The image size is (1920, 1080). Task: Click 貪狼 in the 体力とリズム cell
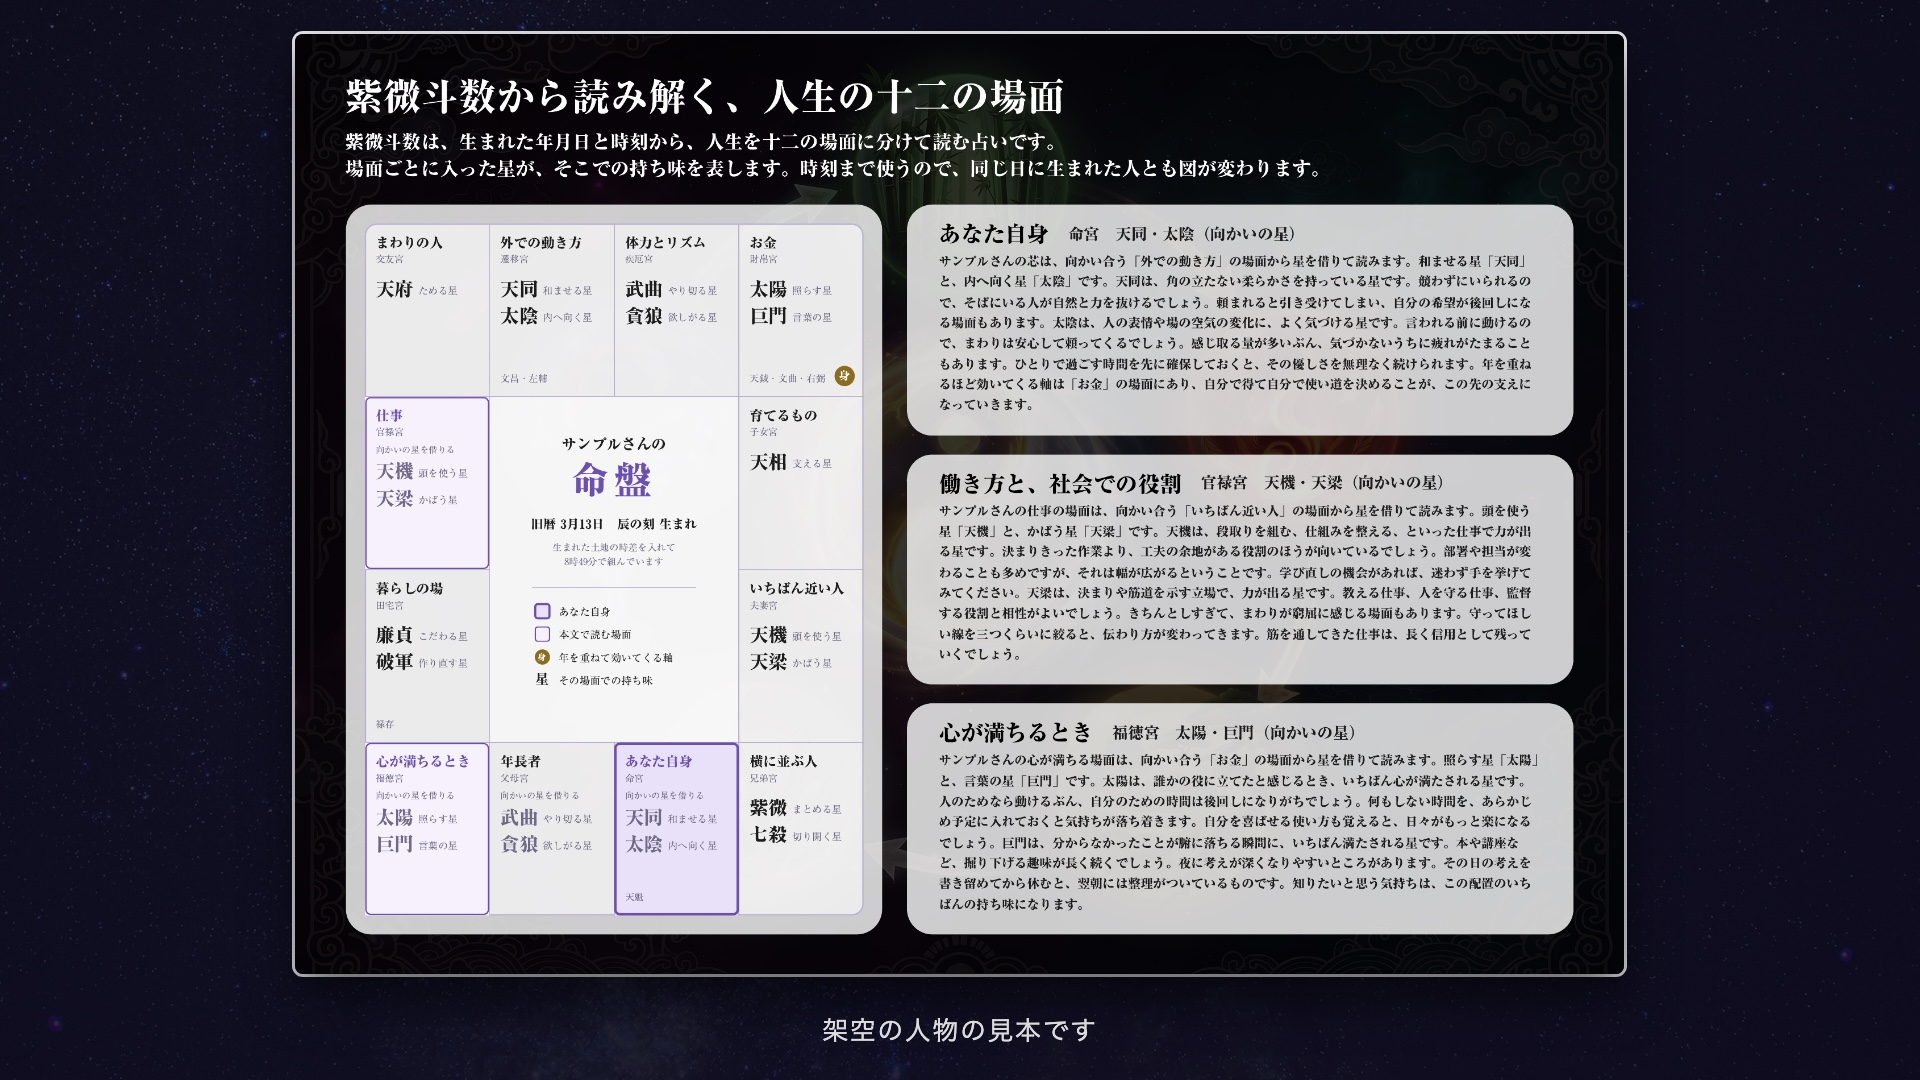[644, 316]
